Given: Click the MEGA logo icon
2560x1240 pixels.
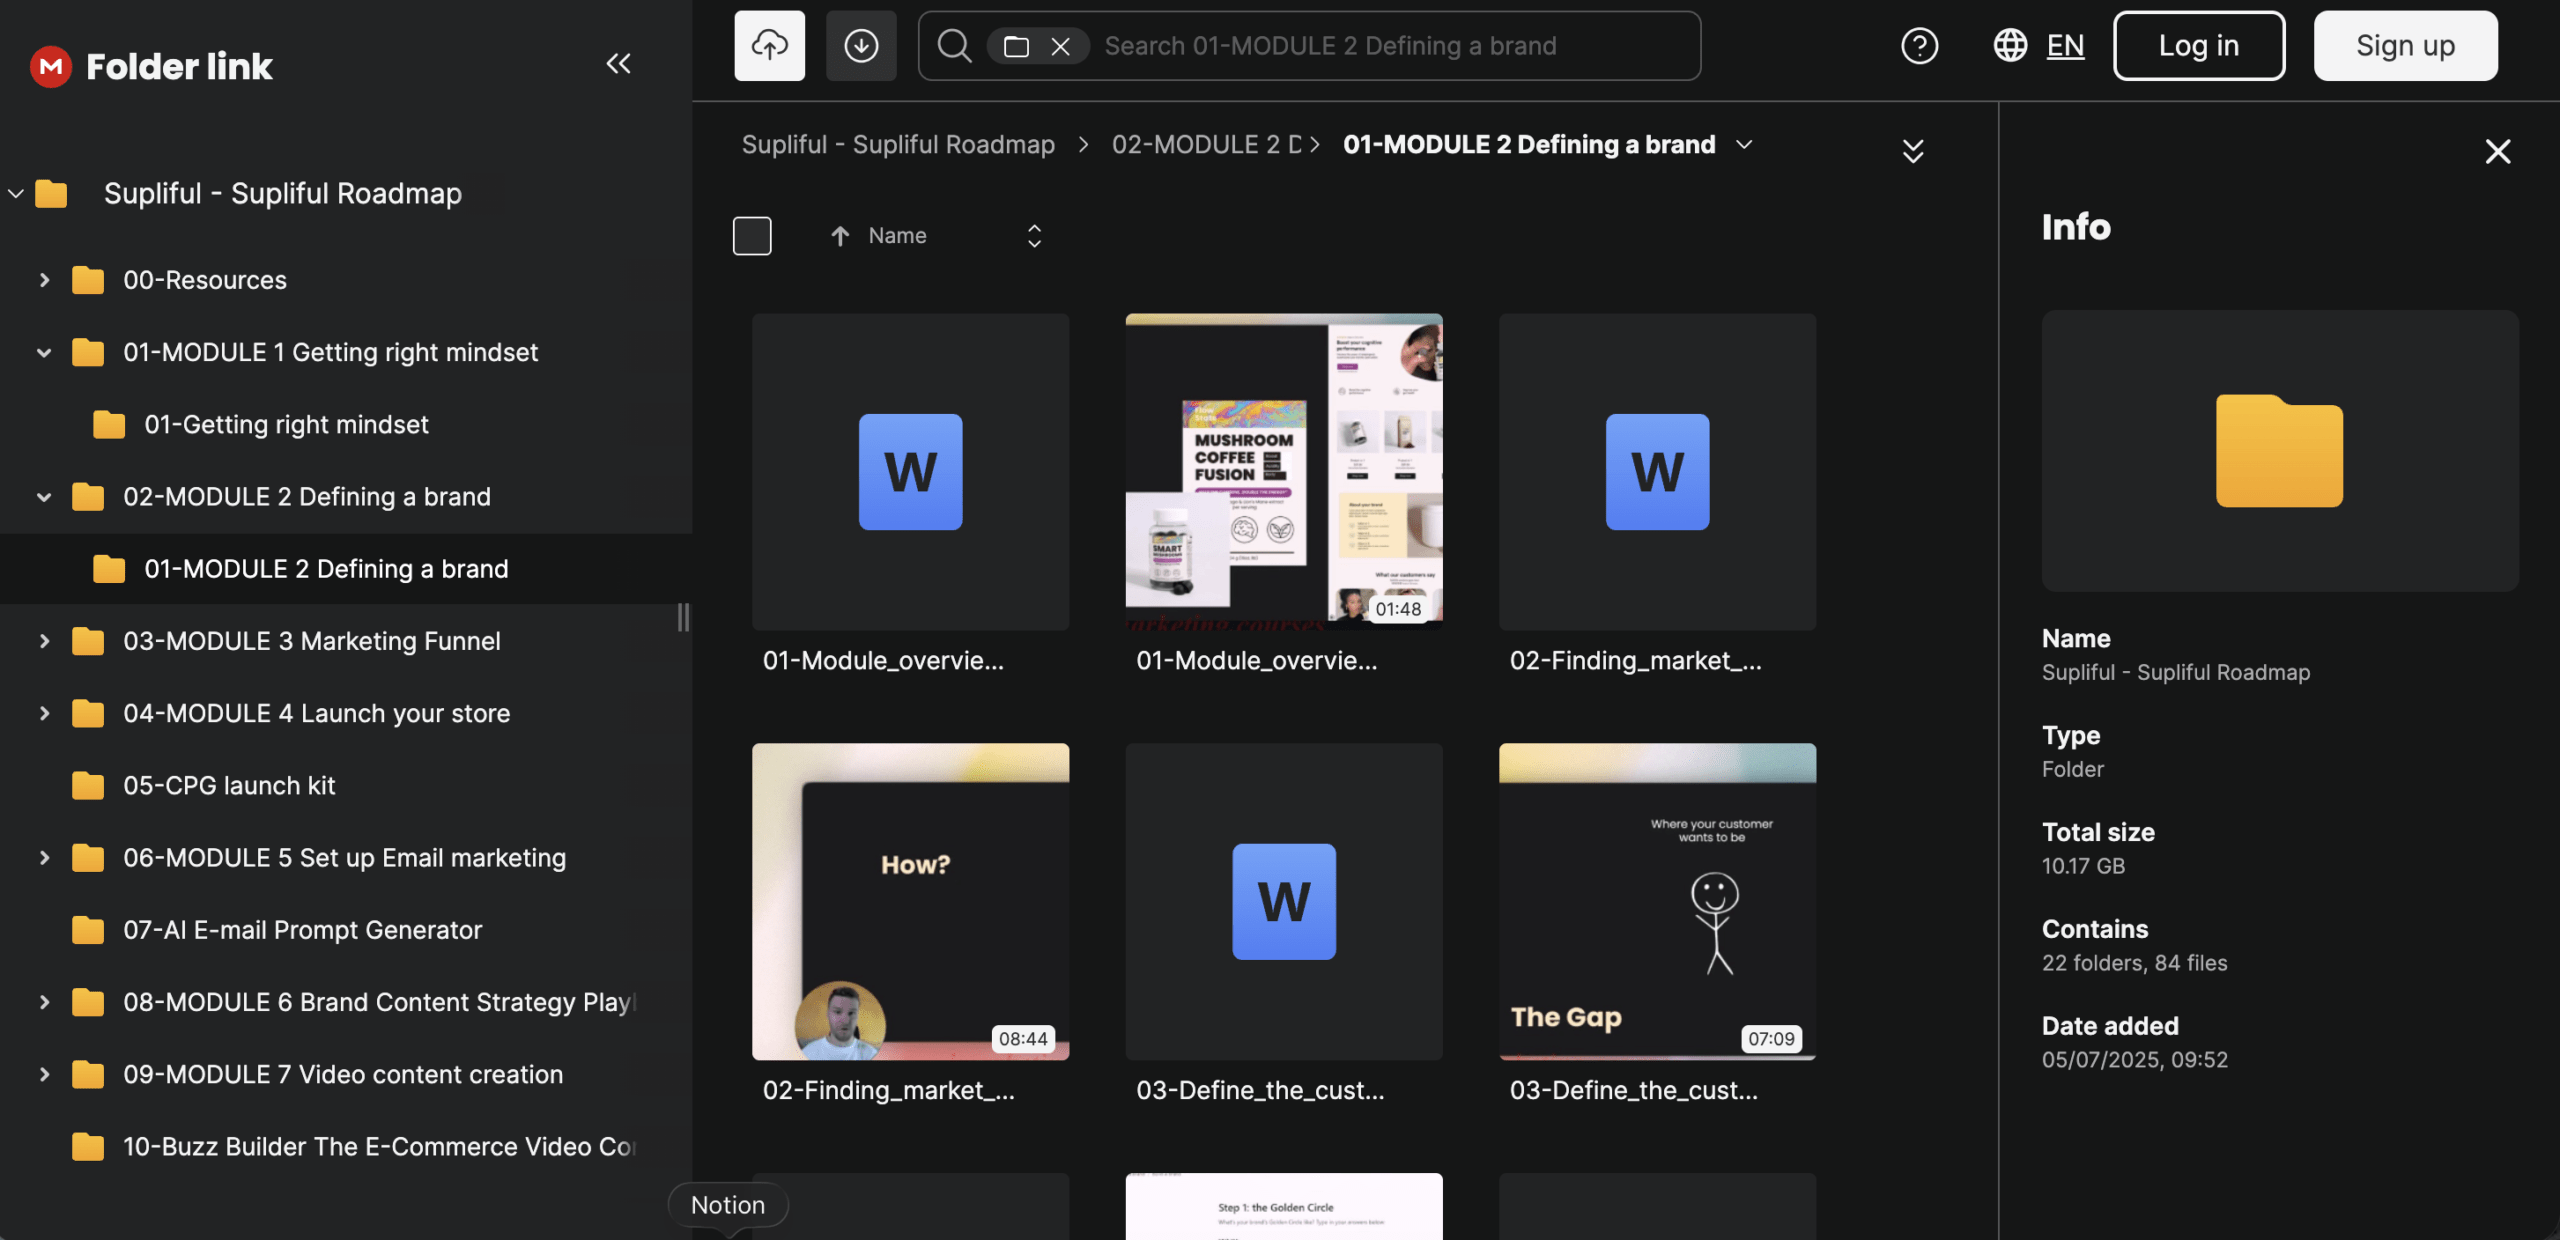Looking at the screenshot, I should pos(50,66).
